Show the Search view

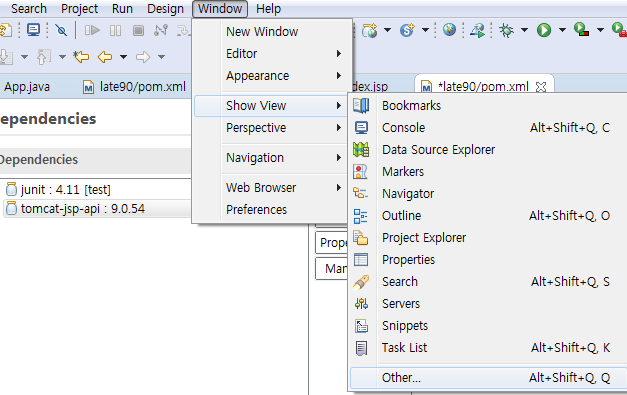click(488, 281)
